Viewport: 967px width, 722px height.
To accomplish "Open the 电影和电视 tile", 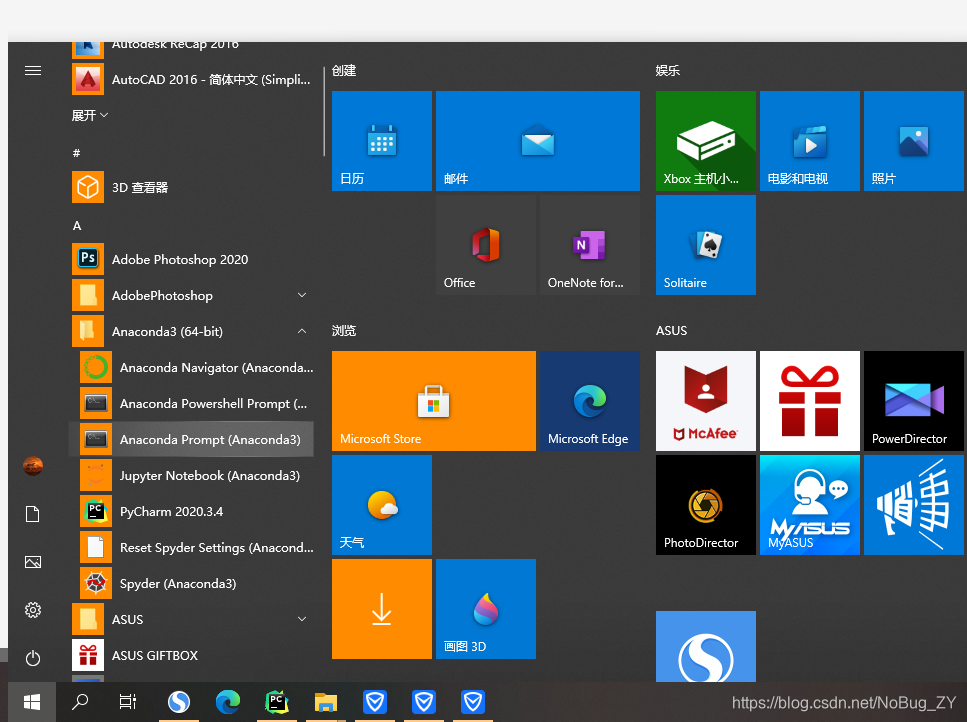I will [x=810, y=141].
